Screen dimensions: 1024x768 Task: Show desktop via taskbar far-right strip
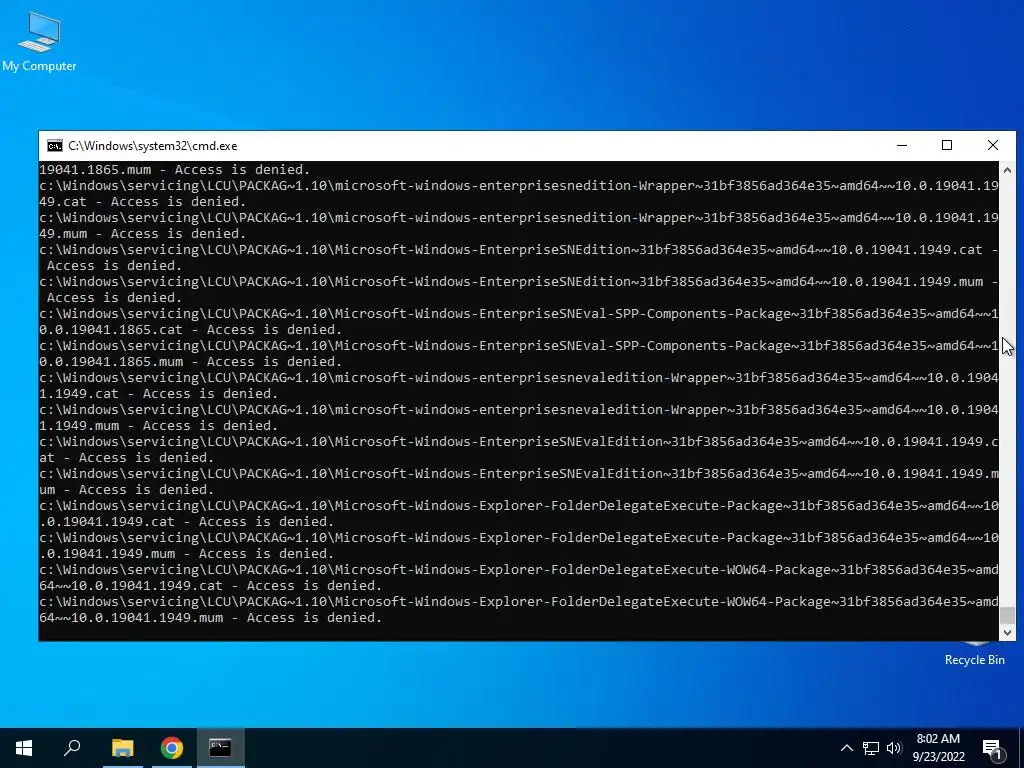pyautogui.click(x=1021, y=748)
